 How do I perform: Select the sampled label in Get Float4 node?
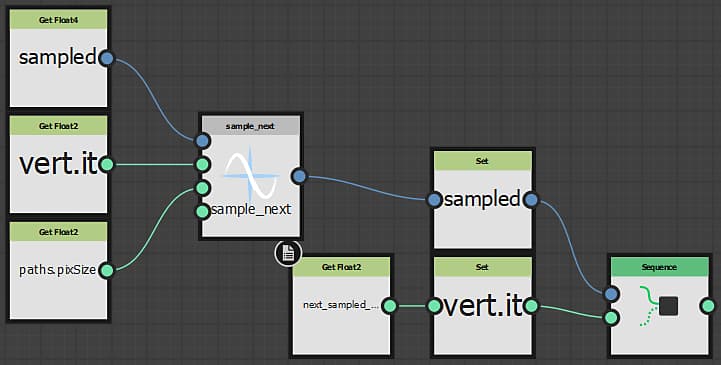tap(57, 58)
